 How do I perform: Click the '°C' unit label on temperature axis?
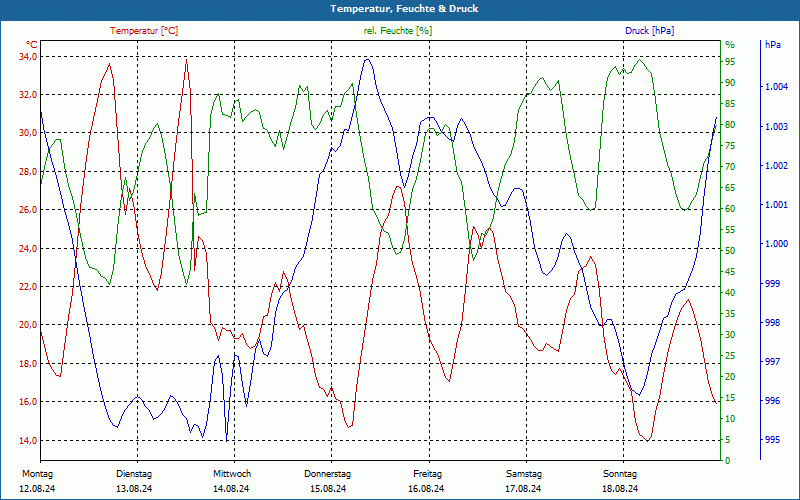pyautogui.click(x=32, y=44)
